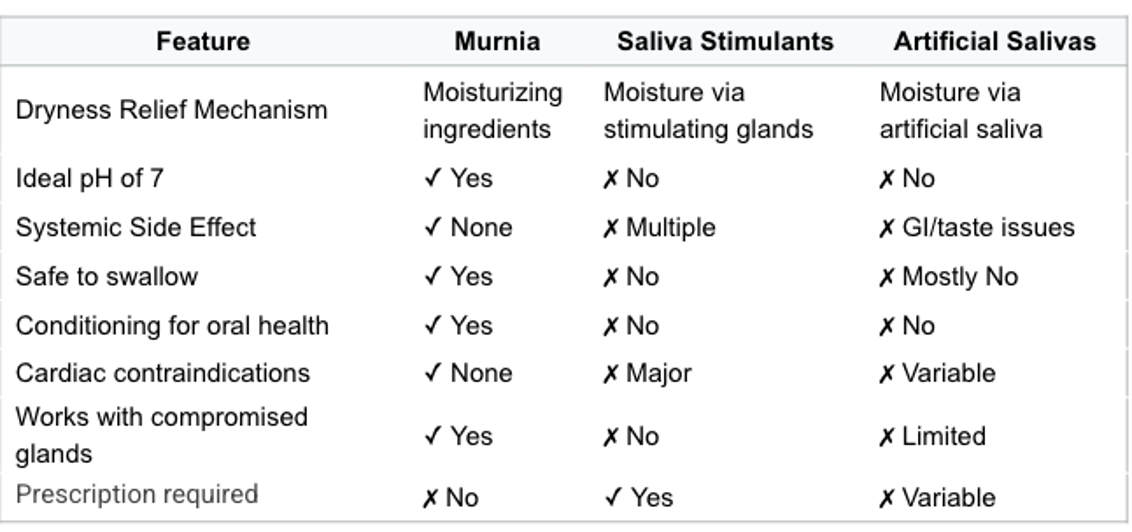Screen dimensions: 1132x532
Task: Click the X mark next to 'Major'
Action: pos(610,374)
